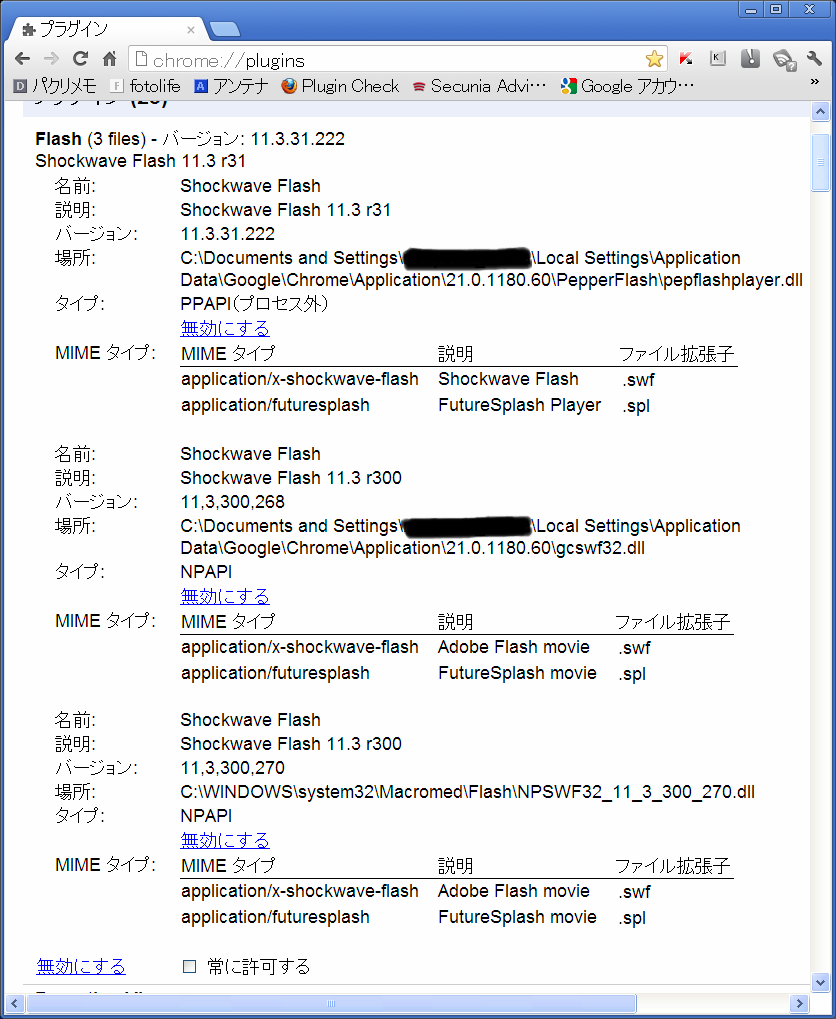Screen dimensions: 836x1019
Task: Open the アンテナ bookmark
Action: tap(231, 86)
